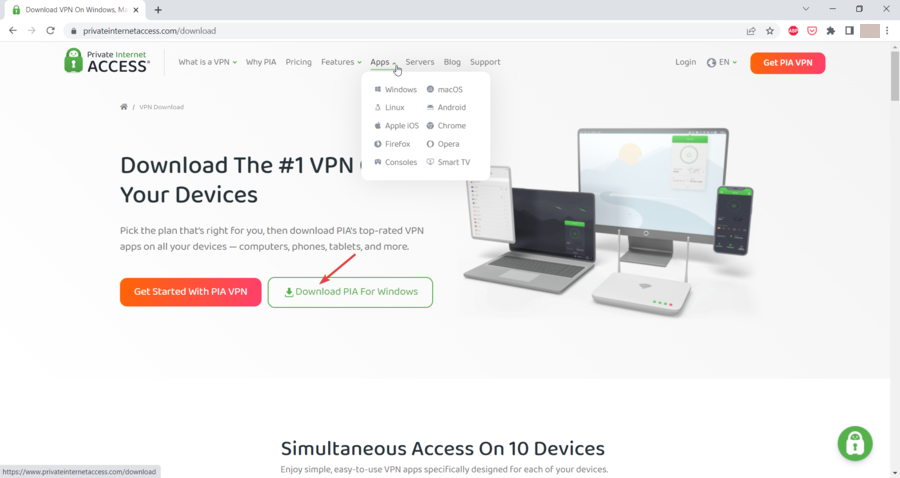
Task: Select Smart TV from the Apps menu
Action: 448,162
